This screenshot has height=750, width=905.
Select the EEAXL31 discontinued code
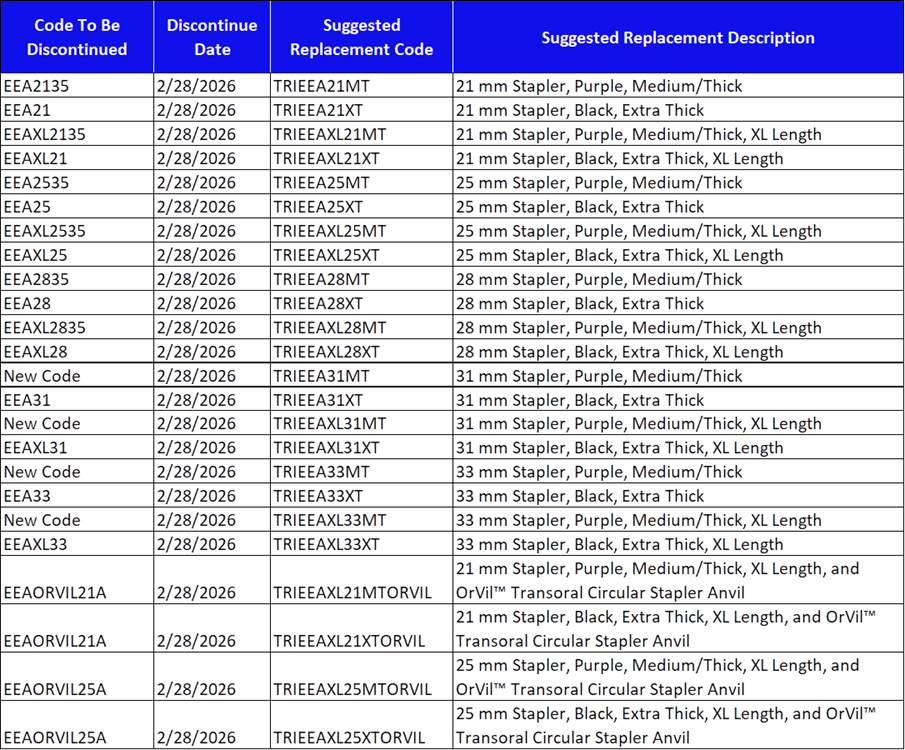(36, 448)
